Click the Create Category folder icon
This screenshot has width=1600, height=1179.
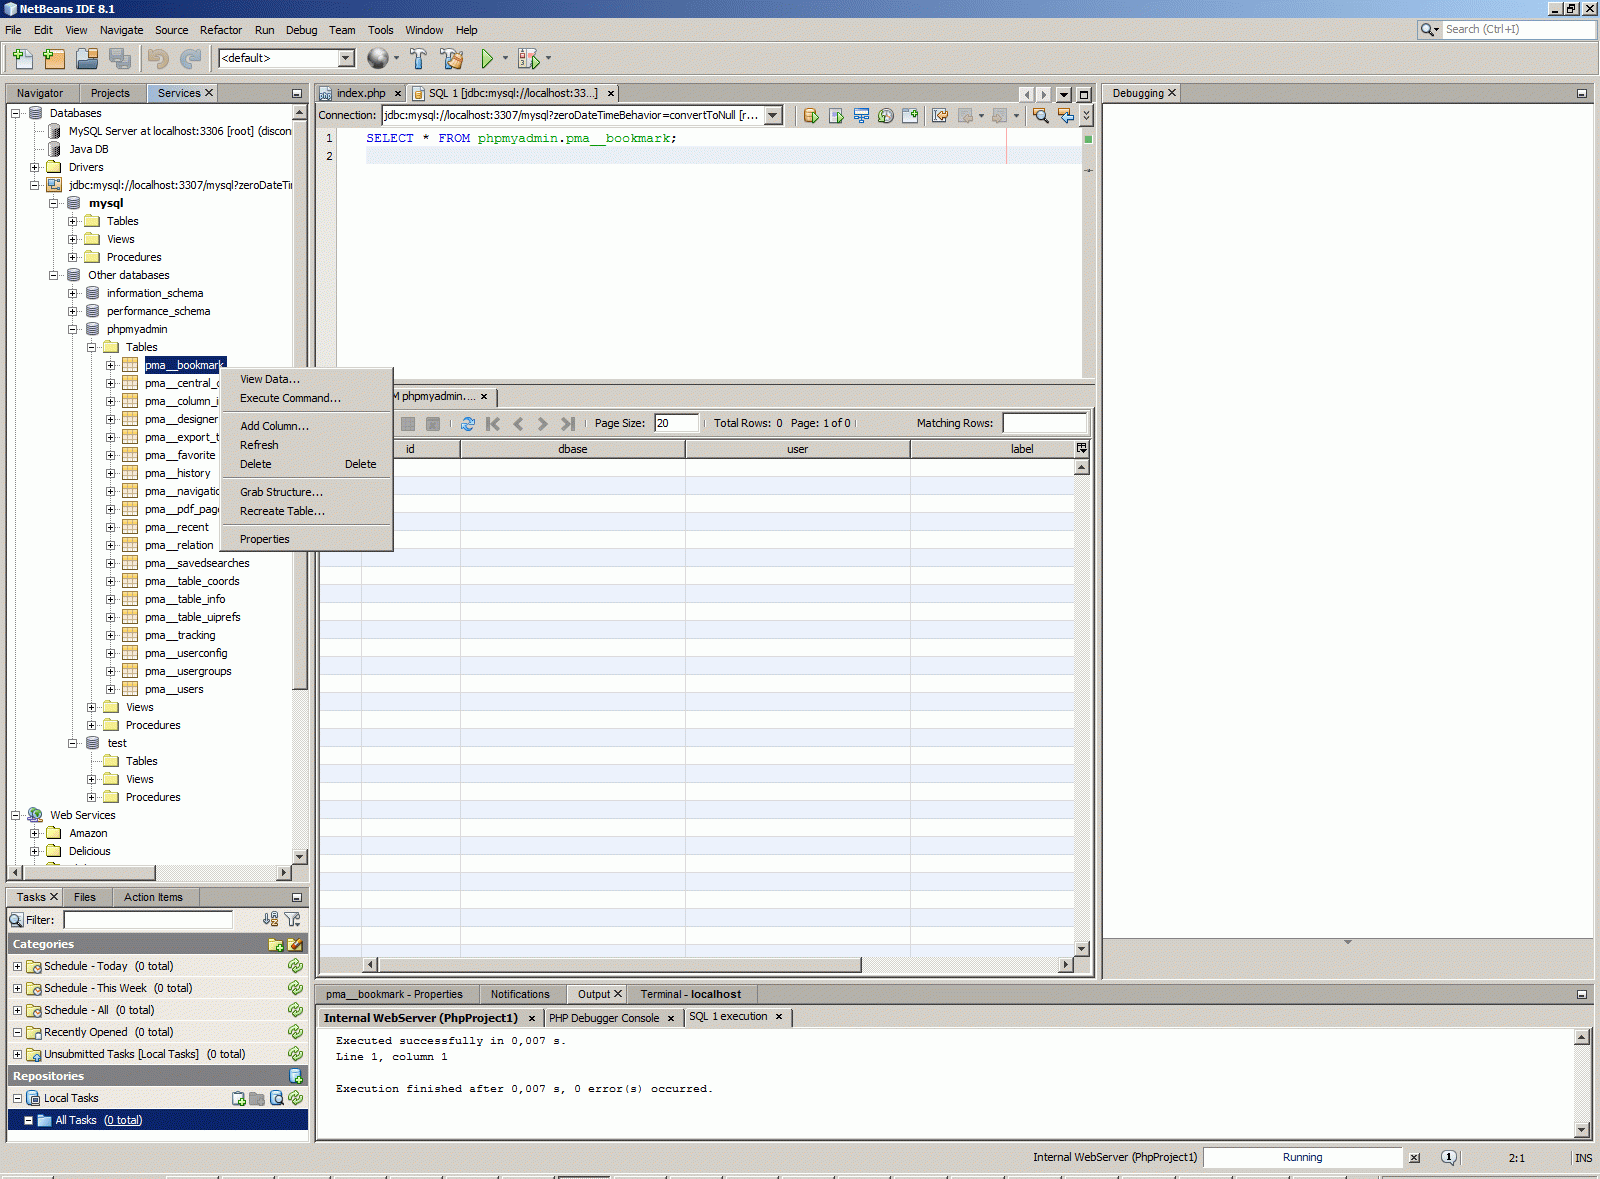pos(276,944)
